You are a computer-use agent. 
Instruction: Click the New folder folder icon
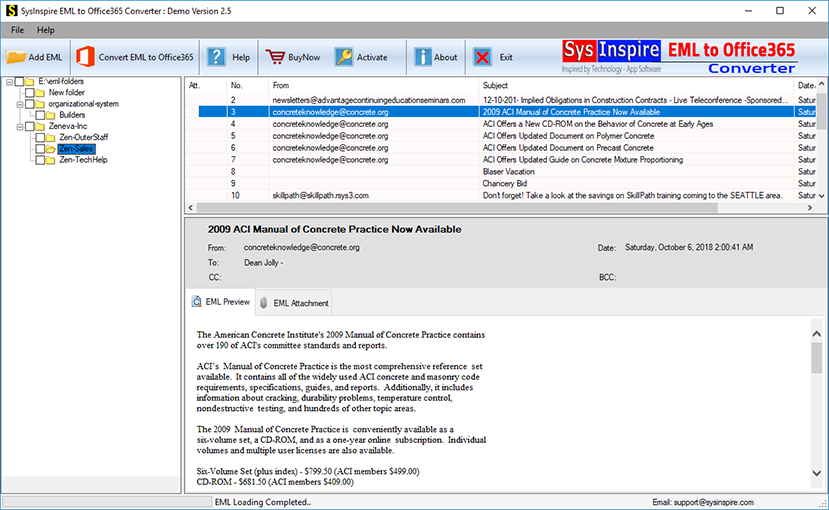tap(40, 92)
